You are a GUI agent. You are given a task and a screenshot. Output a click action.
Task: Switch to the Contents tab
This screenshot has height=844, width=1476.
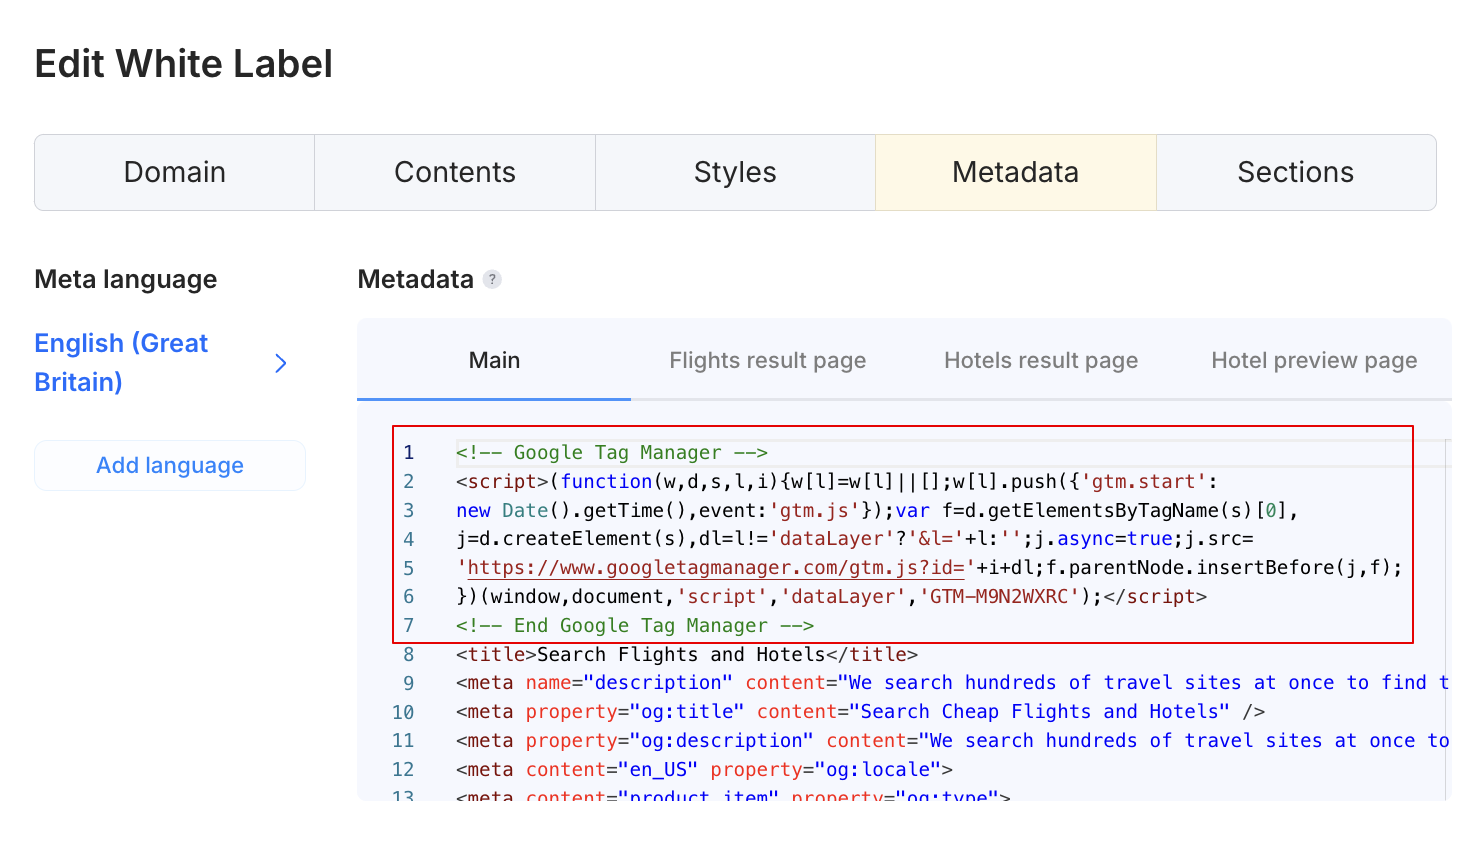coord(455,172)
